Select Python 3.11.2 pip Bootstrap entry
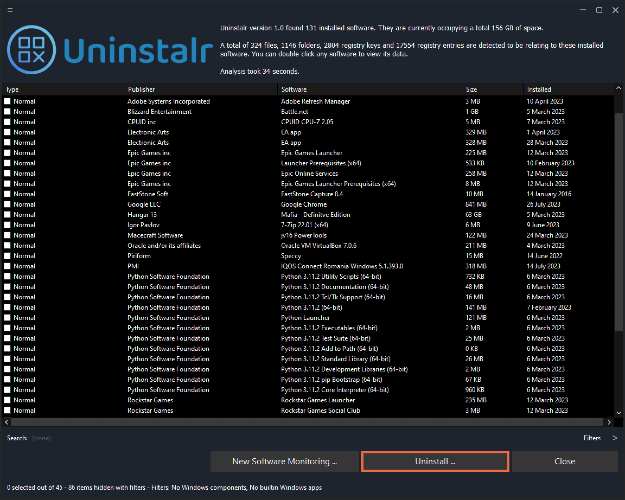The width and height of the screenshot is (625, 500). 331,380
